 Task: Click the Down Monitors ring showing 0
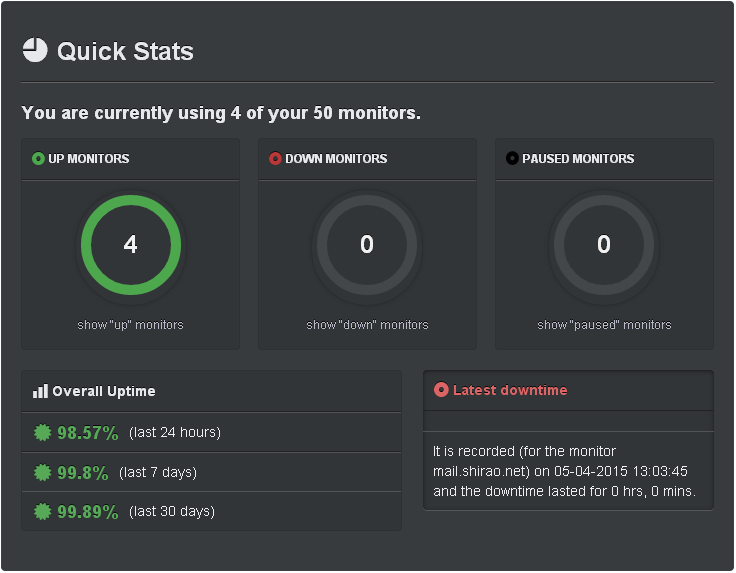[x=367, y=245]
